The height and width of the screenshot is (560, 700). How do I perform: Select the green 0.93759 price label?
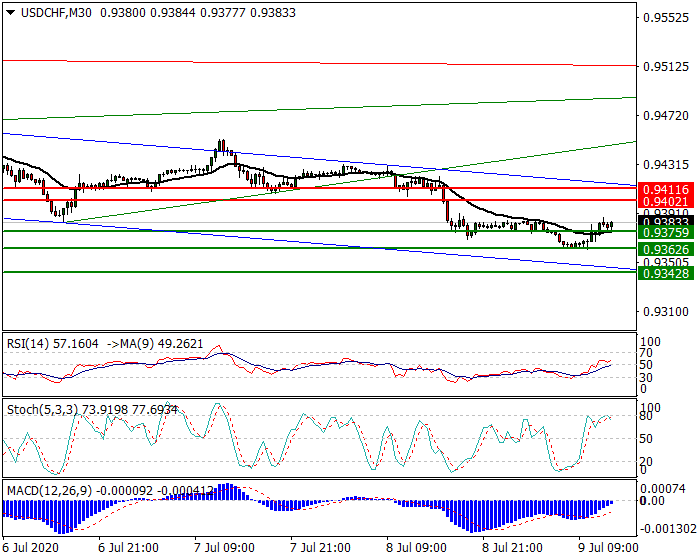[666, 232]
